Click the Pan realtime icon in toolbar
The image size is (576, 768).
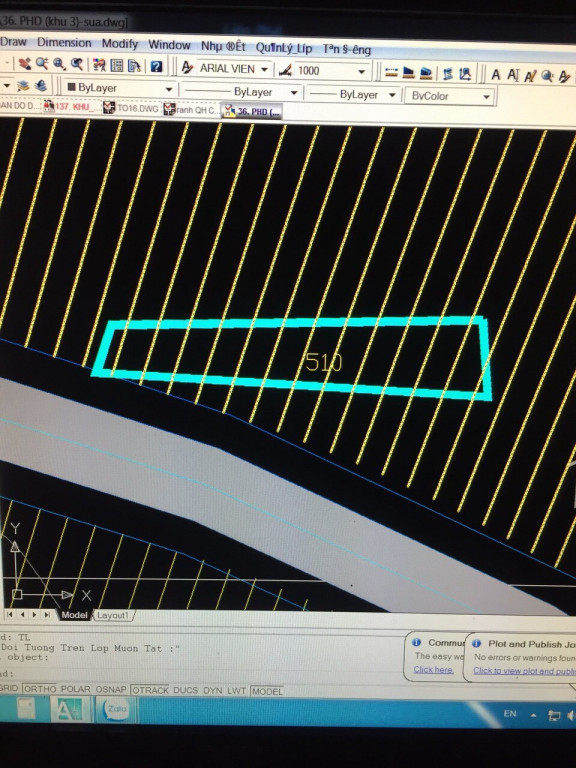pos(24,64)
